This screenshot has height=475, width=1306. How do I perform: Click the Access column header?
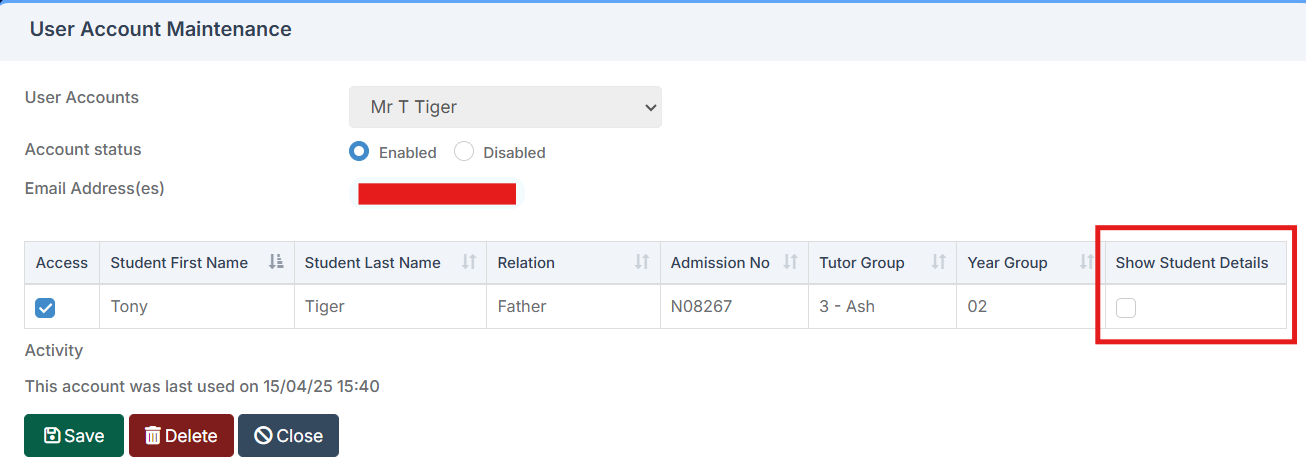[61, 263]
